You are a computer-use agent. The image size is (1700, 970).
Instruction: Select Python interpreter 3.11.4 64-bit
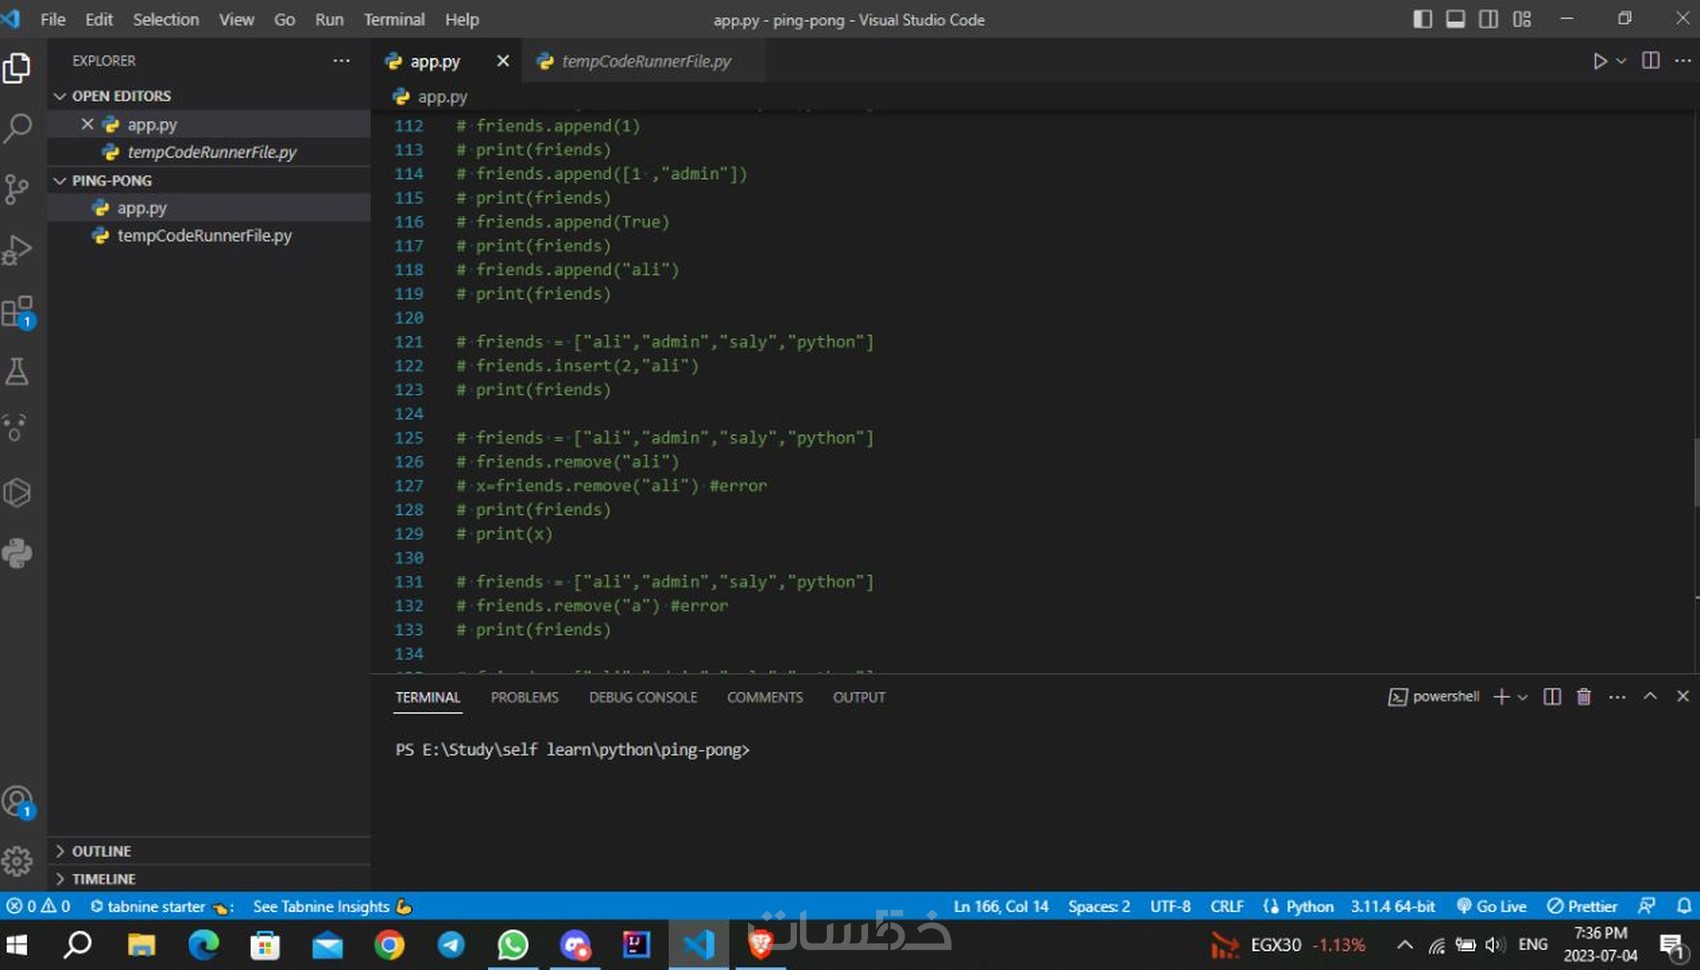pyautogui.click(x=1393, y=906)
